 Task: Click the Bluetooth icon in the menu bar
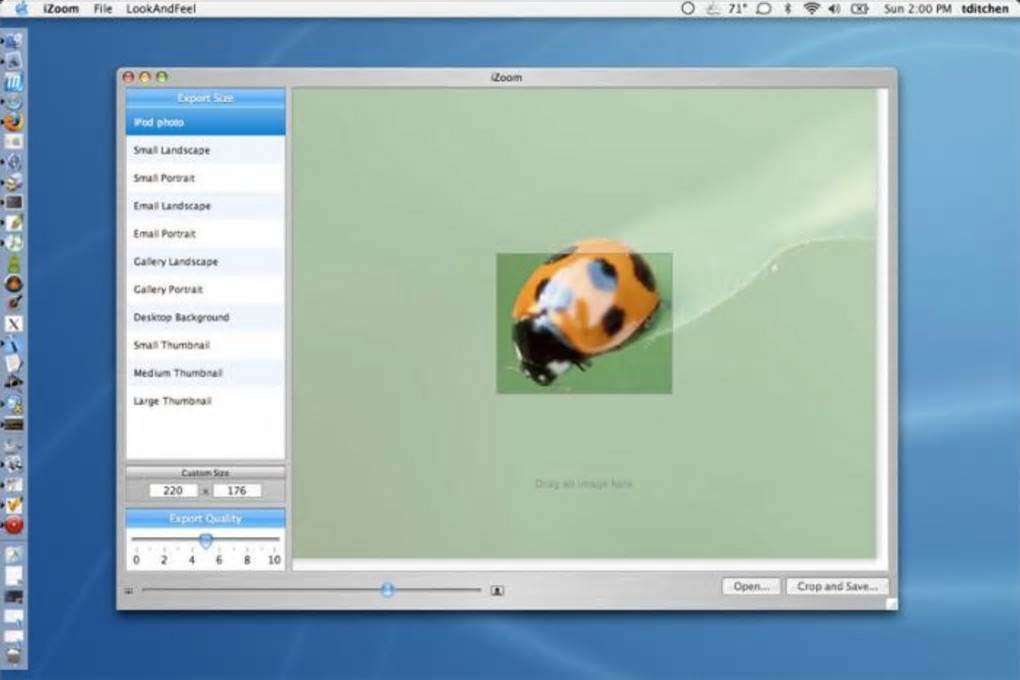788,8
